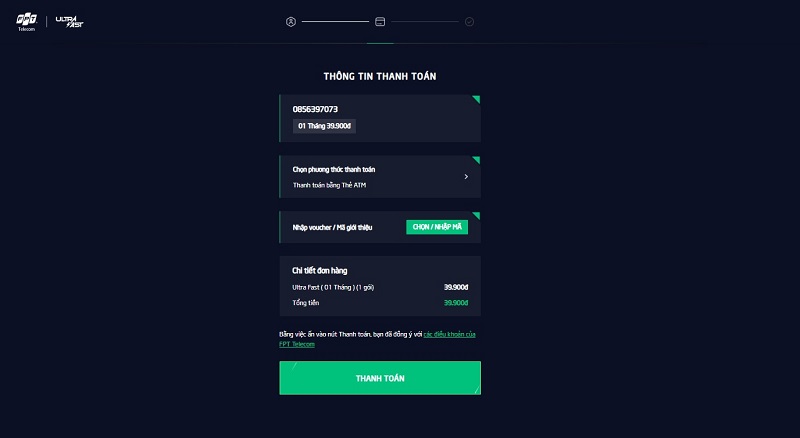Click the Ultra Fast logo
800x438 pixels.
69,21
